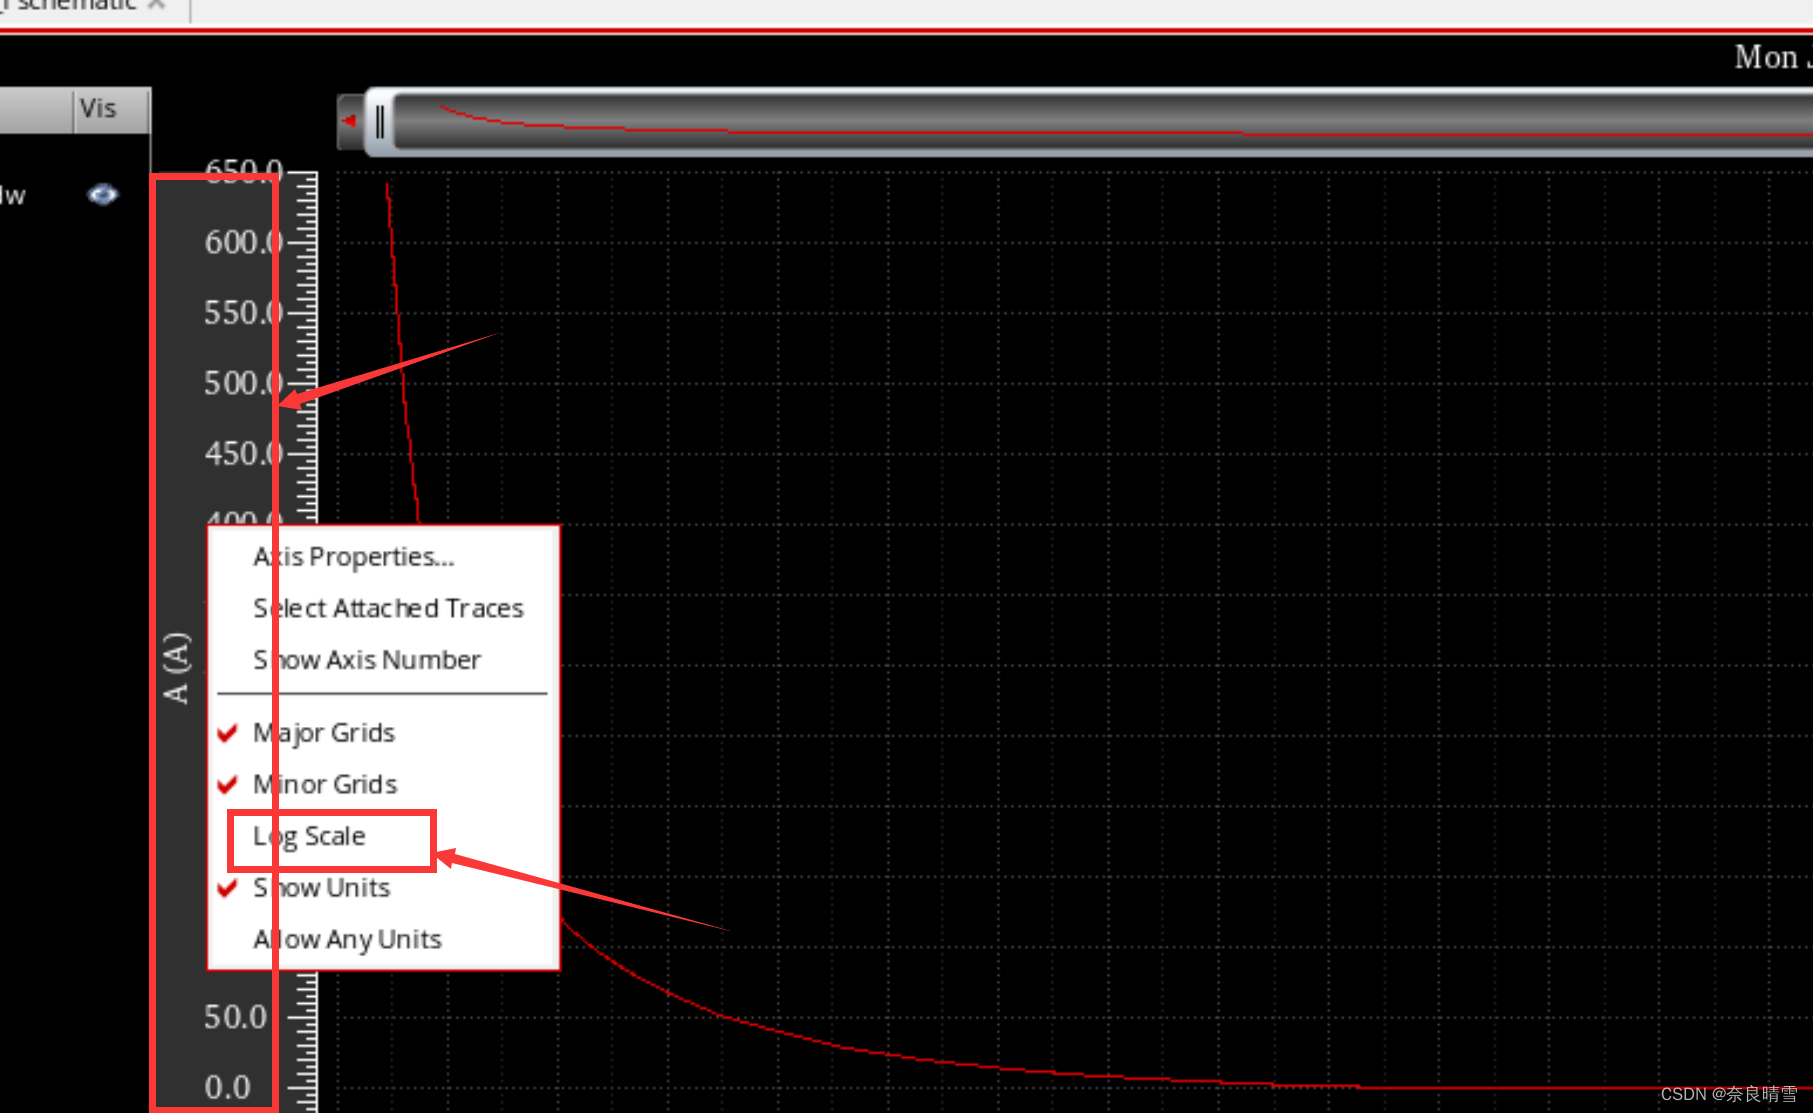Click the 500.0 axis tick value
The height and width of the screenshot is (1113, 1813).
pyautogui.click(x=244, y=383)
